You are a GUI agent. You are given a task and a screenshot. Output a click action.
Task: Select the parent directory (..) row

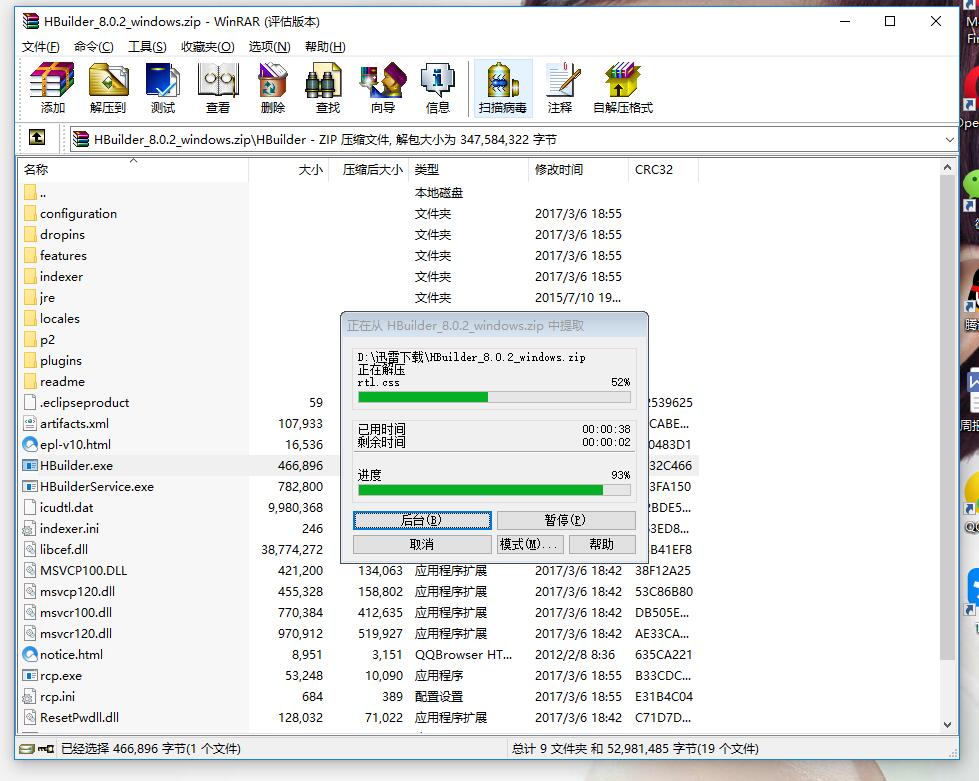pyautogui.click(x=358, y=193)
